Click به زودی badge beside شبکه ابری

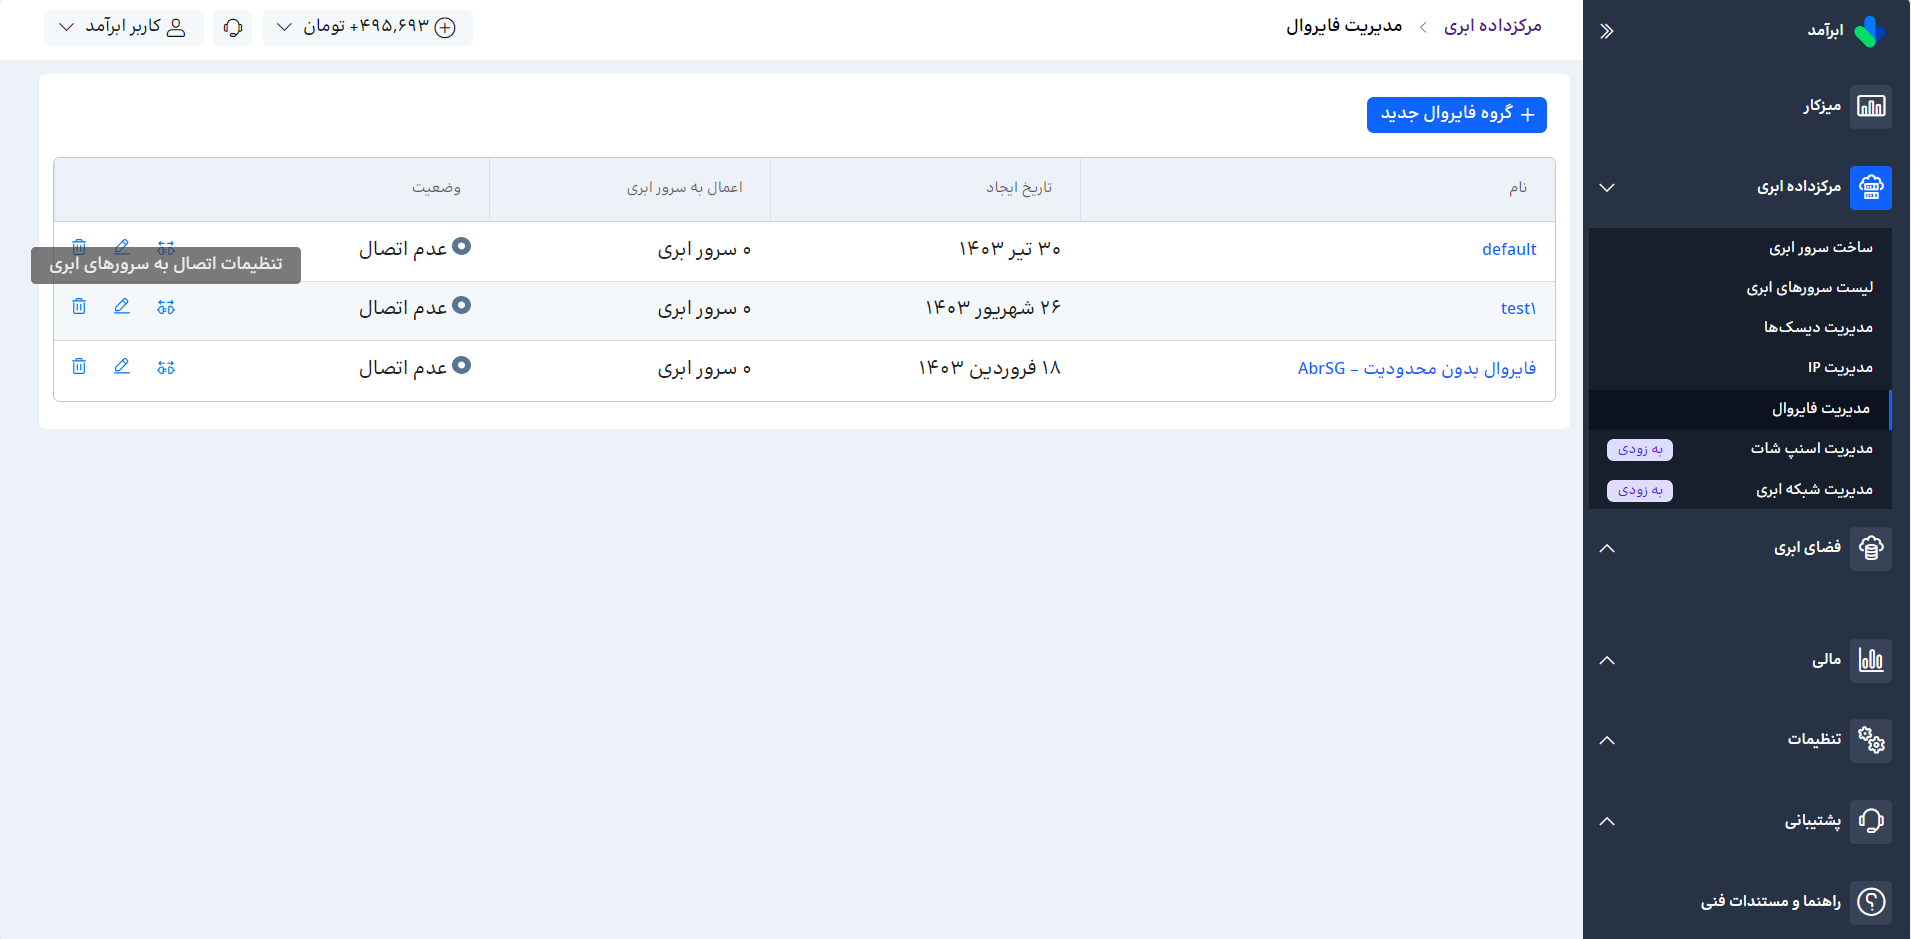pos(1640,491)
